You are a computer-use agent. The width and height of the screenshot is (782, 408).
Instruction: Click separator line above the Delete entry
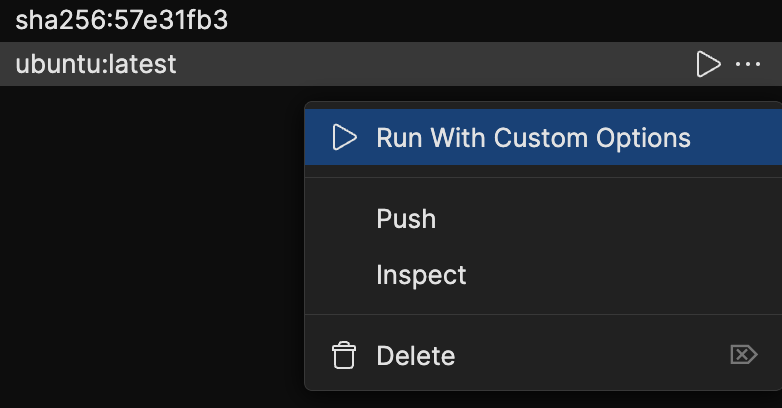click(542, 315)
